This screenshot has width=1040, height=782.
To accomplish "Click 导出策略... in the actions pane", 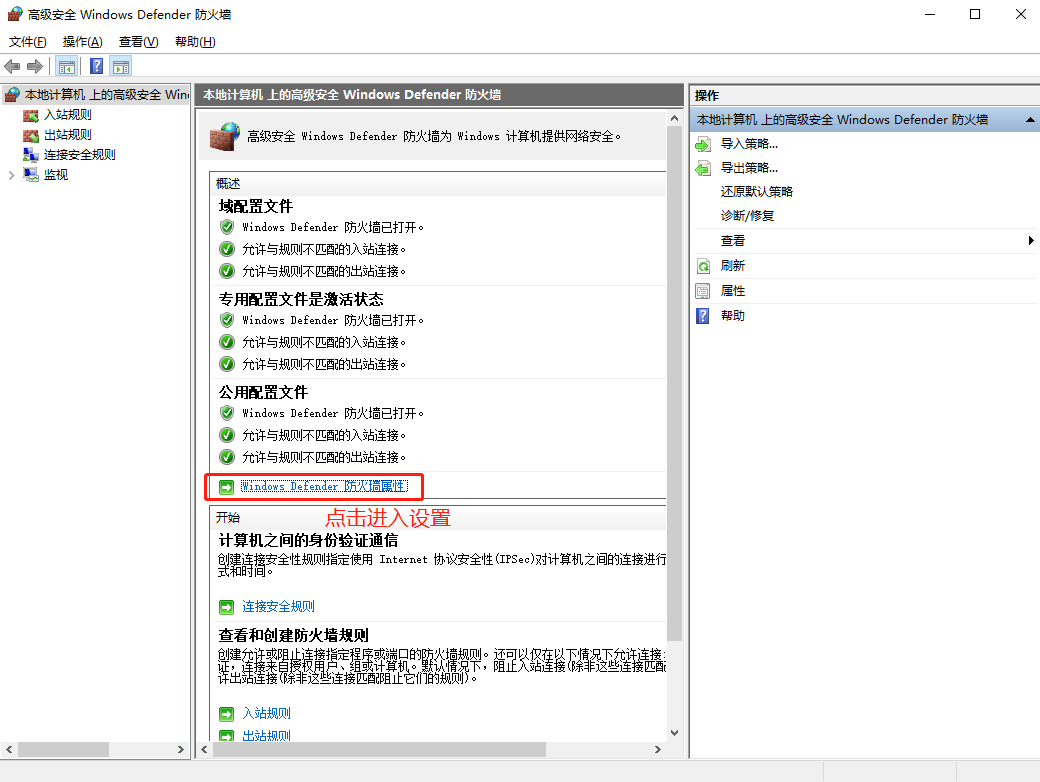I will 749,168.
